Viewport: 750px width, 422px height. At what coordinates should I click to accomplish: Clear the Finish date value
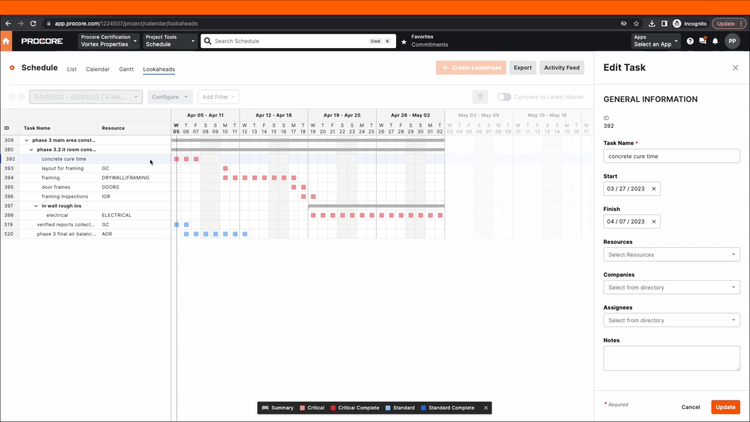pyautogui.click(x=654, y=222)
